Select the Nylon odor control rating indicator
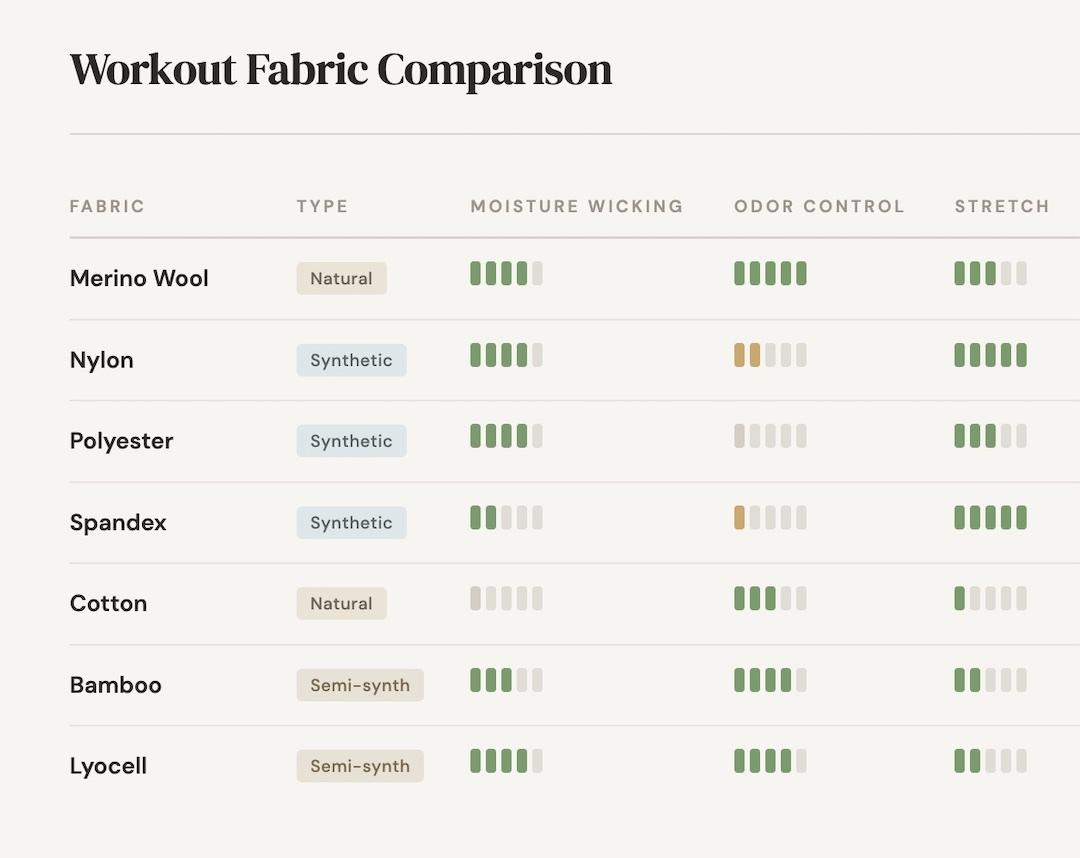Screen dimensions: 1080x858 770,355
